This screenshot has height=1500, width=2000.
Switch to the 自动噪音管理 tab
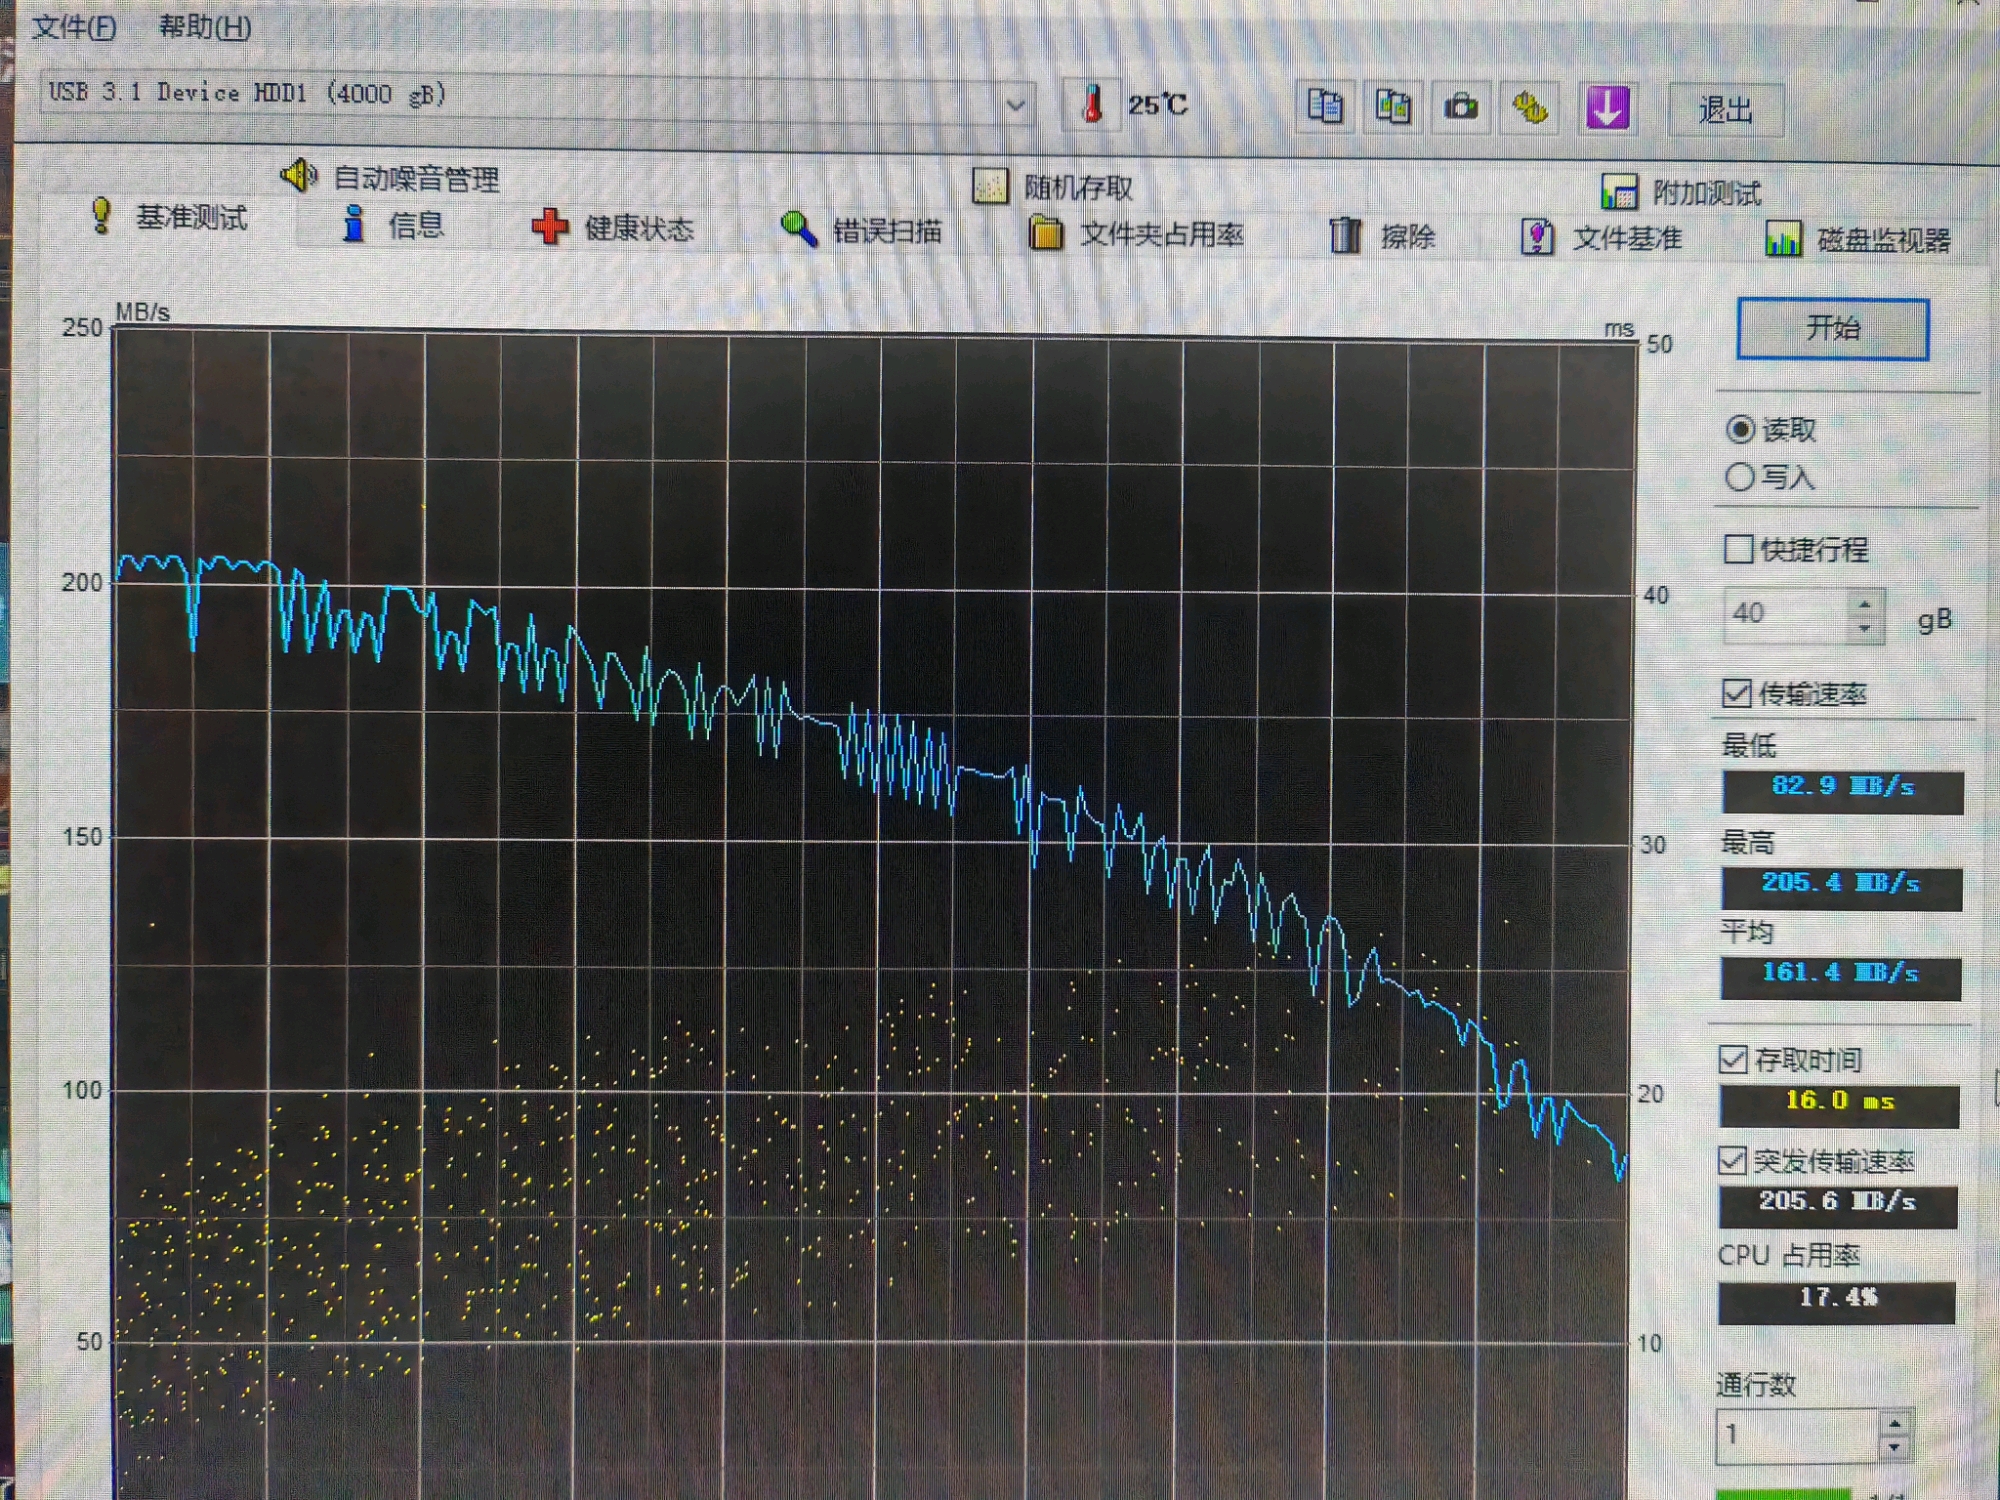click(392, 177)
